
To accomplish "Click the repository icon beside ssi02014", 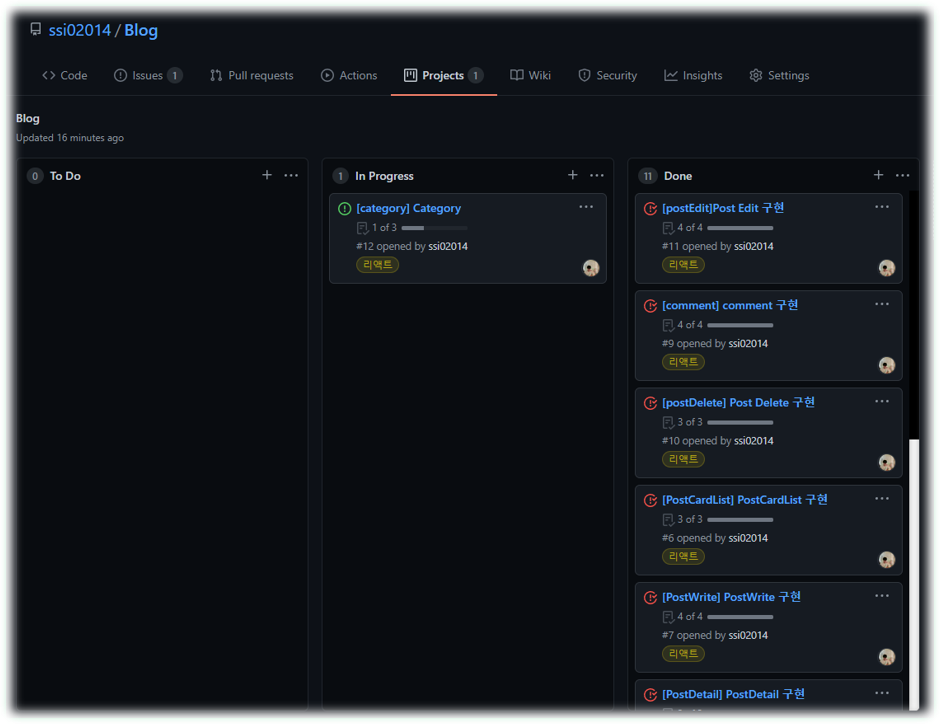I will click(x=36, y=29).
